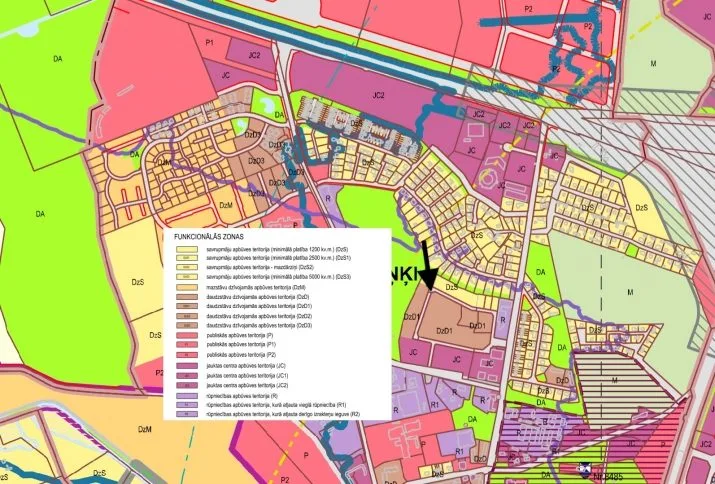This screenshot has height=484, width=715.
Task: Select the DzS1 swatch in the legend
Action: [x=187, y=258]
